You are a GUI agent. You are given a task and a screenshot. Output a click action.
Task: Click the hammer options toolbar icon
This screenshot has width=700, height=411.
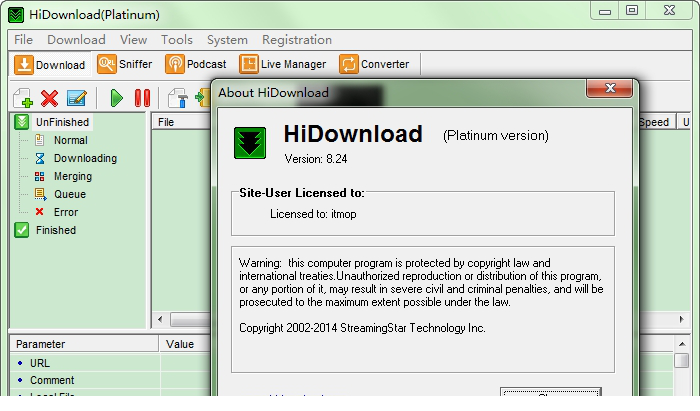pyautogui.click(x=178, y=98)
